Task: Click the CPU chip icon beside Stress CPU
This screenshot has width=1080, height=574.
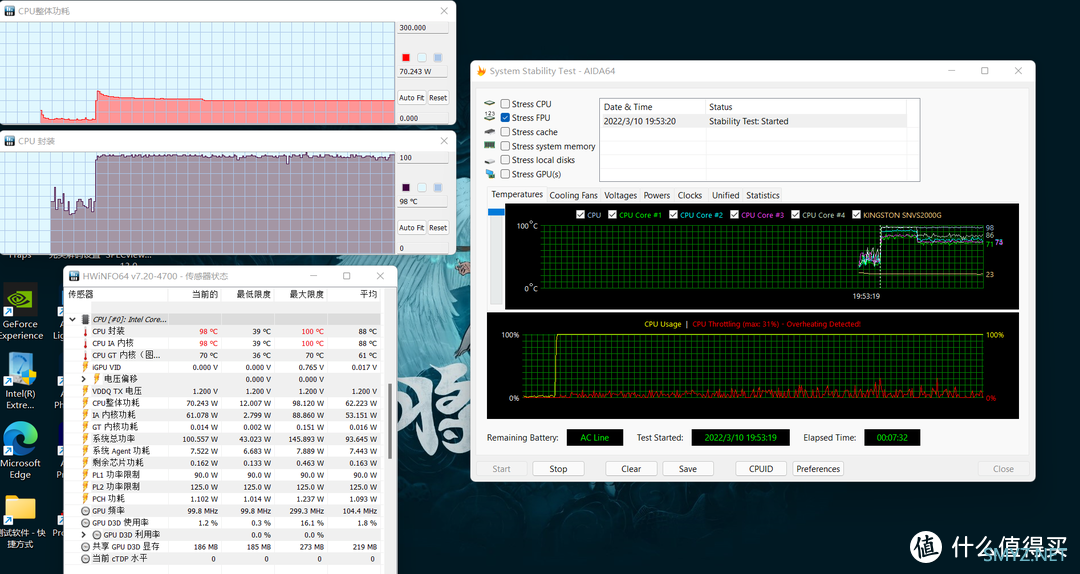Action: pos(490,103)
